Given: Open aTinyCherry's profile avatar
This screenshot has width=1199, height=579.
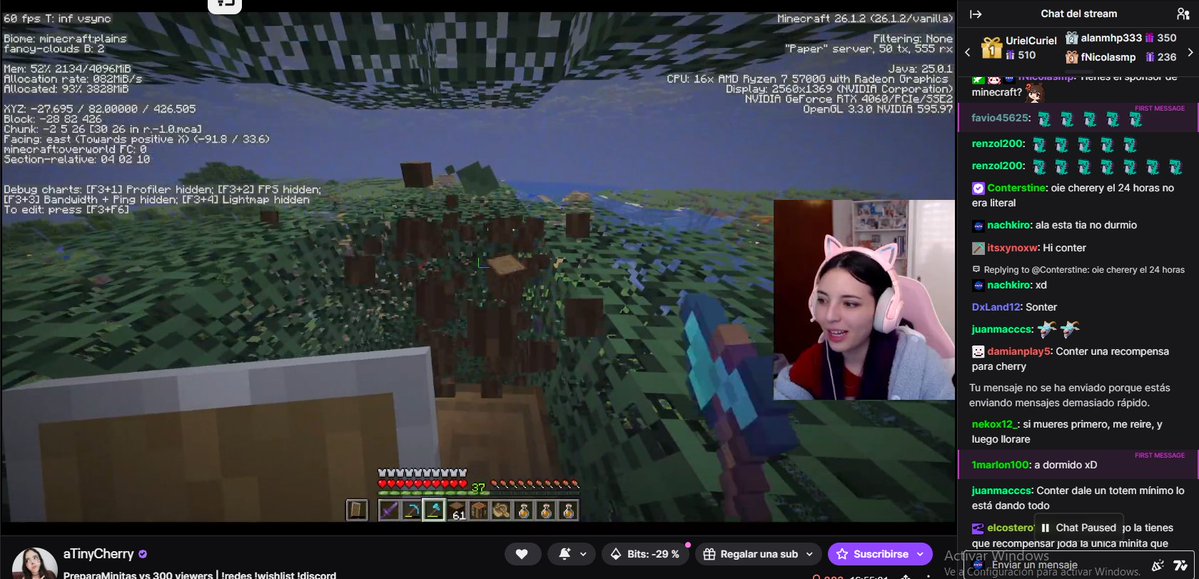Looking at the screenshot, I should tap(34, 563).
